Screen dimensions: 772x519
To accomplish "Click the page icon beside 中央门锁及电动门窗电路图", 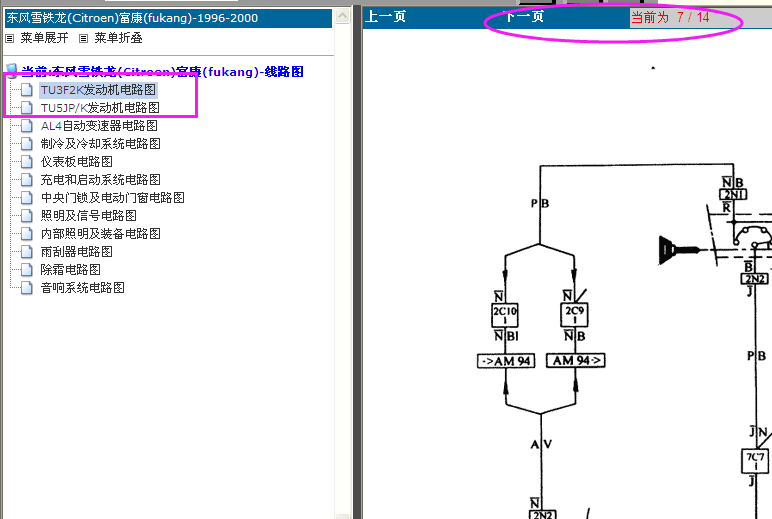I will 27,197.
